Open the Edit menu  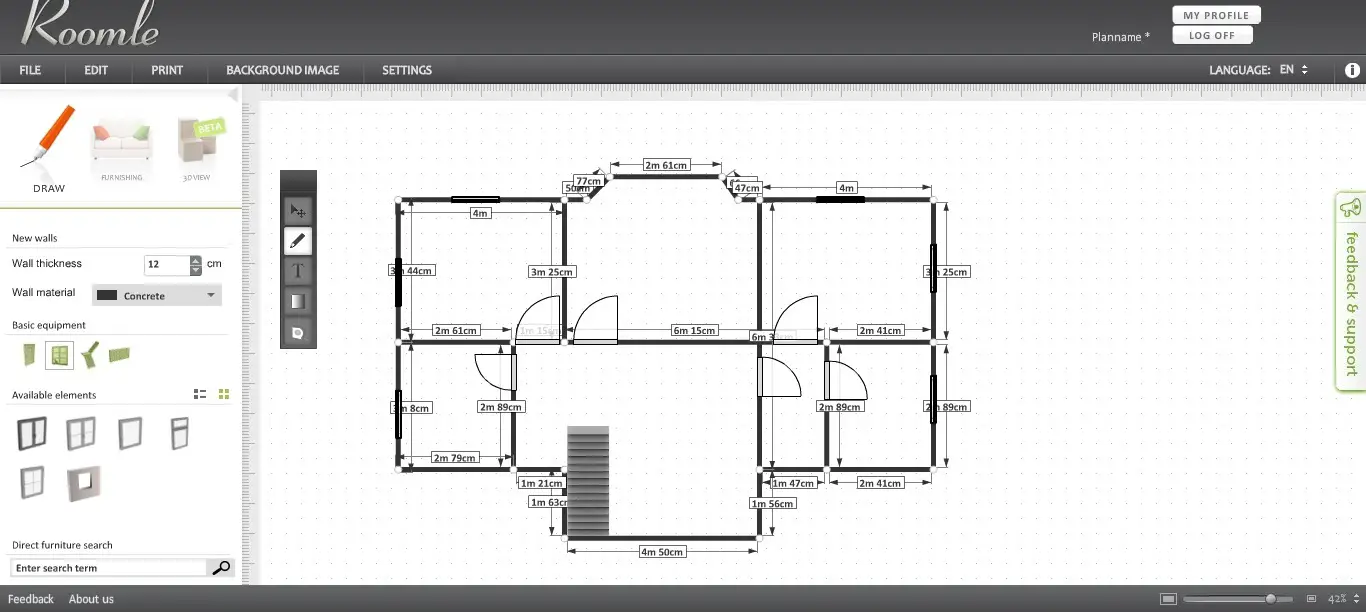tap(96, 70)
